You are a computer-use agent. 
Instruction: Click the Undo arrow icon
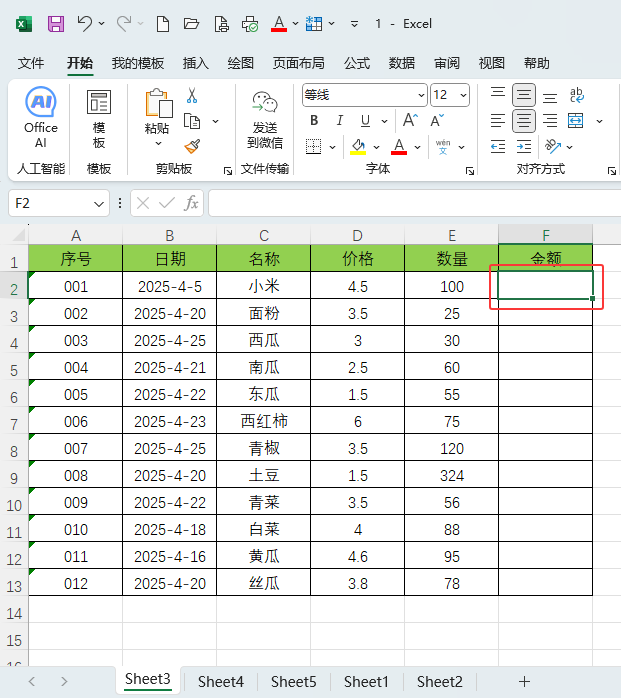pyautogui.click(x=85, y=23)
